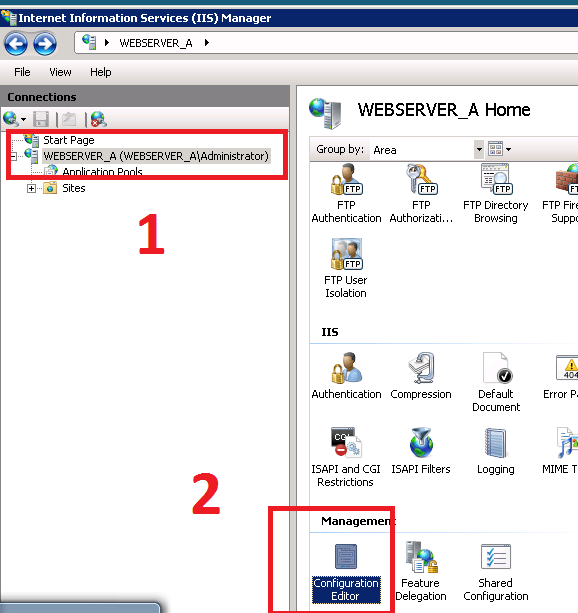The height and width of the screenshot is (613, 578).
Task: Open FTP Directory Browsing feature
Action: pos(495,194)
